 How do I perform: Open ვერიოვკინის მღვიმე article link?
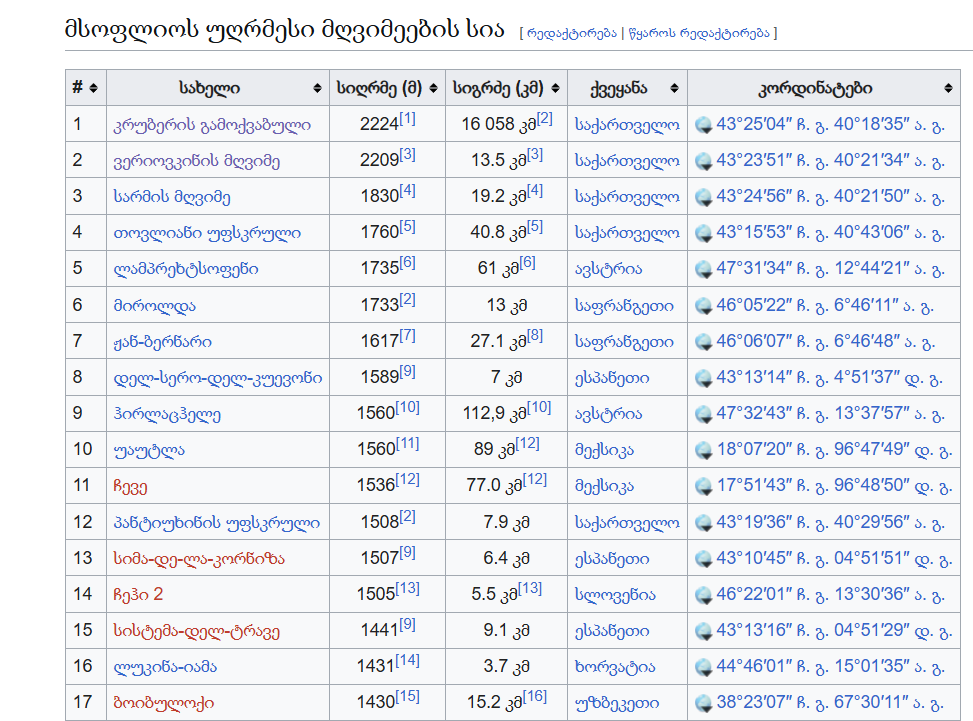[x=197, y=161]
